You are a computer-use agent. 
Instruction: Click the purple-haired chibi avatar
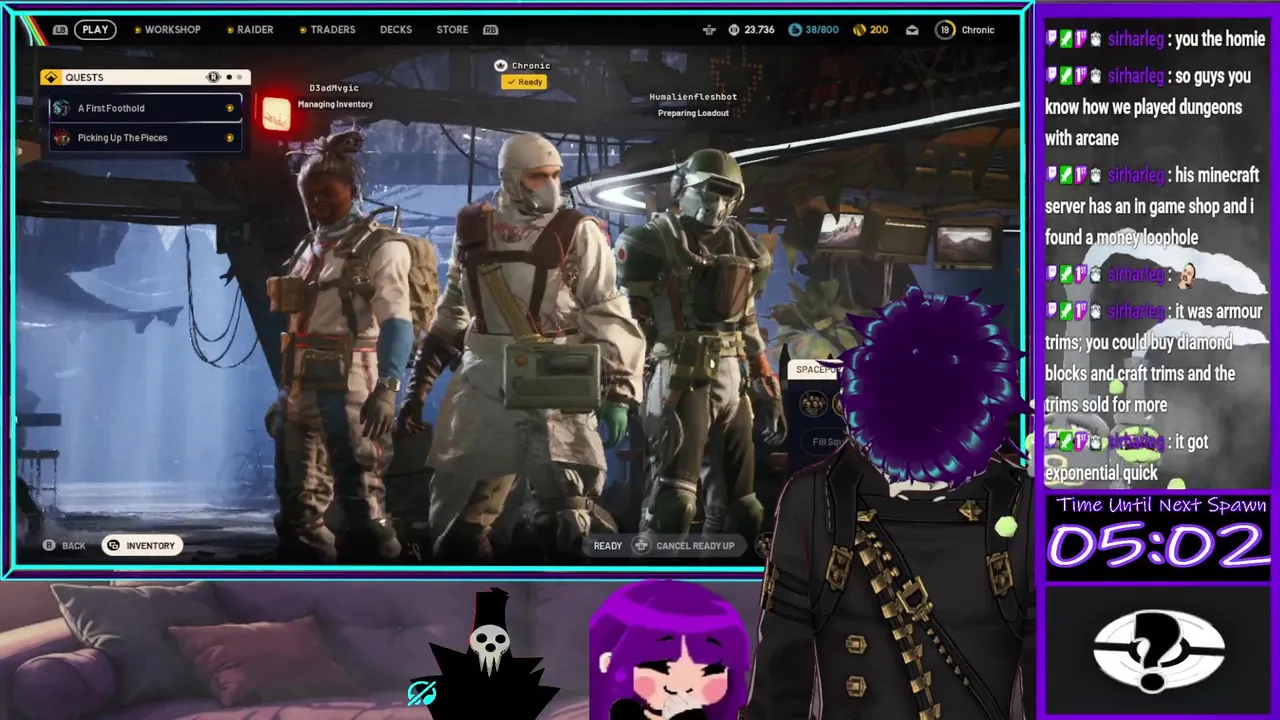coord(669,650)
